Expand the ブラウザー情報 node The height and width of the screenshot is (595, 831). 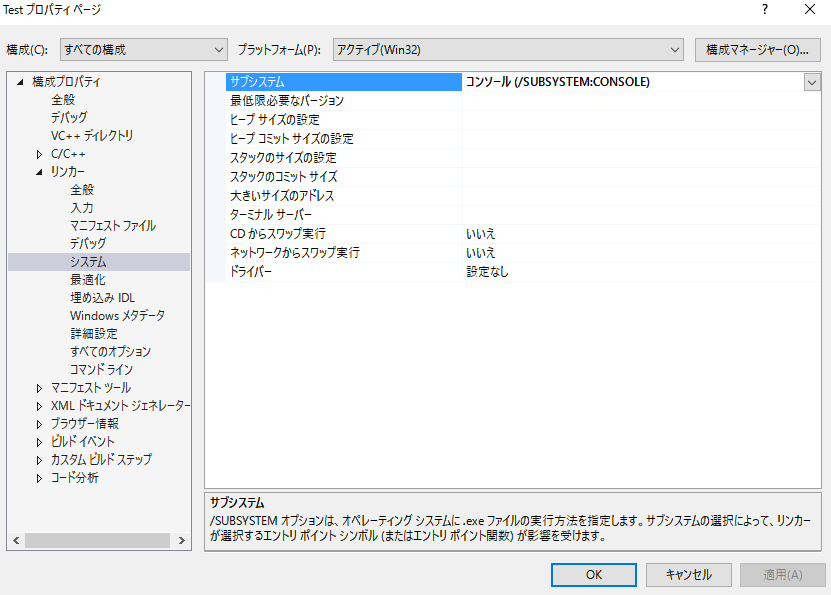(x=39, y=424)
